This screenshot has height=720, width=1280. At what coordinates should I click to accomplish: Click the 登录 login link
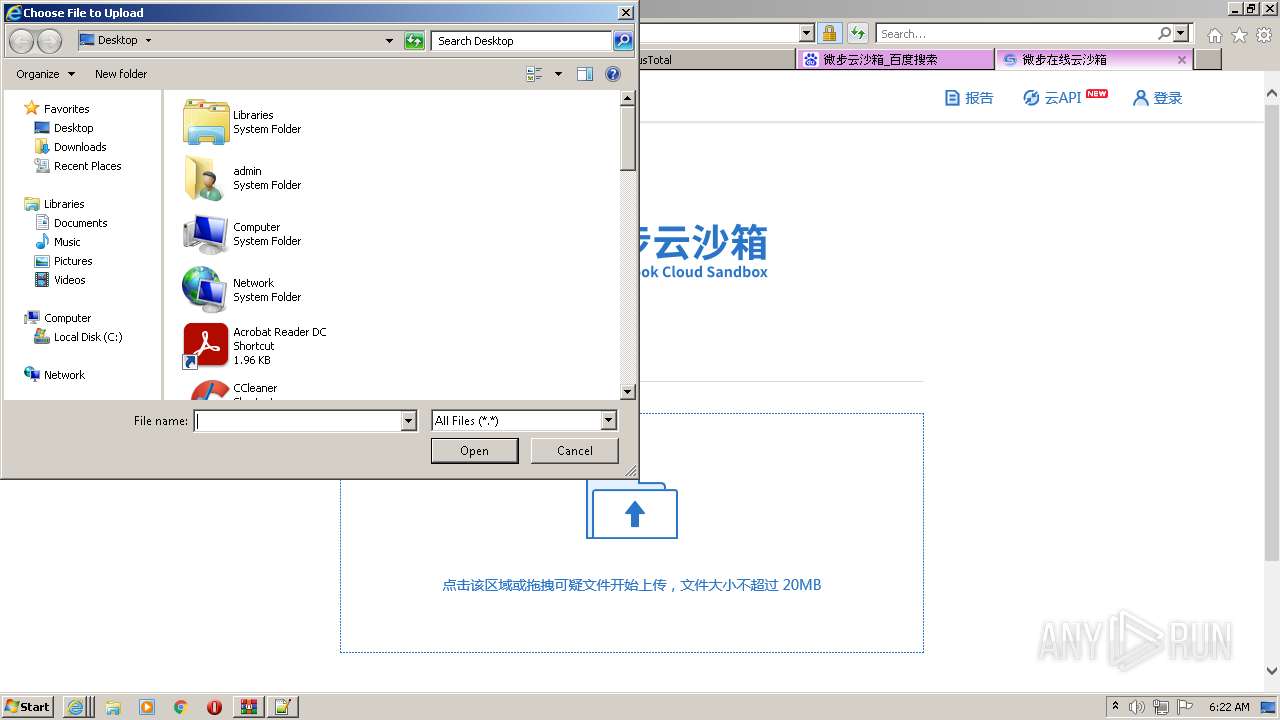pos(1157,98)
